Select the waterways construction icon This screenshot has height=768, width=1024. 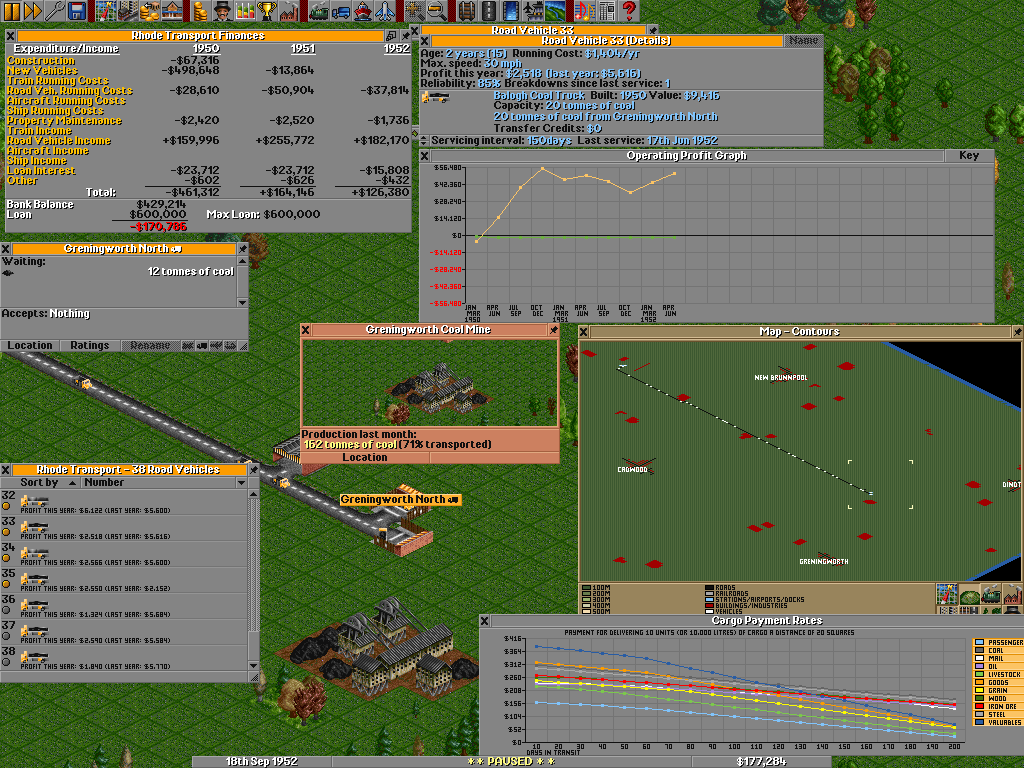pos(509,10)
